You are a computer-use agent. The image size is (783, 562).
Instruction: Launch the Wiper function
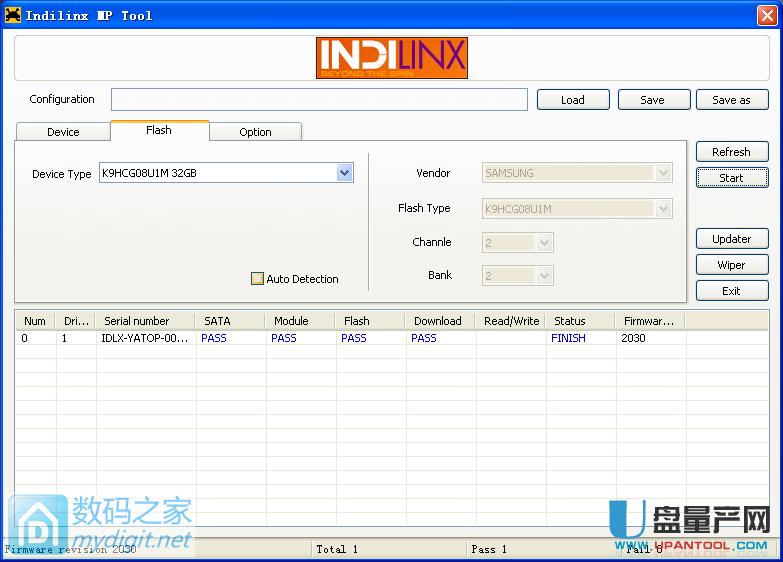pyautogui.click(x=731, y=265)
